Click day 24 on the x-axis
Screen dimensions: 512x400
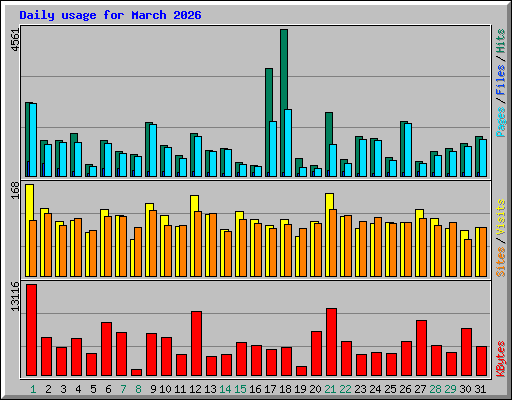click(x=375, y=389)
